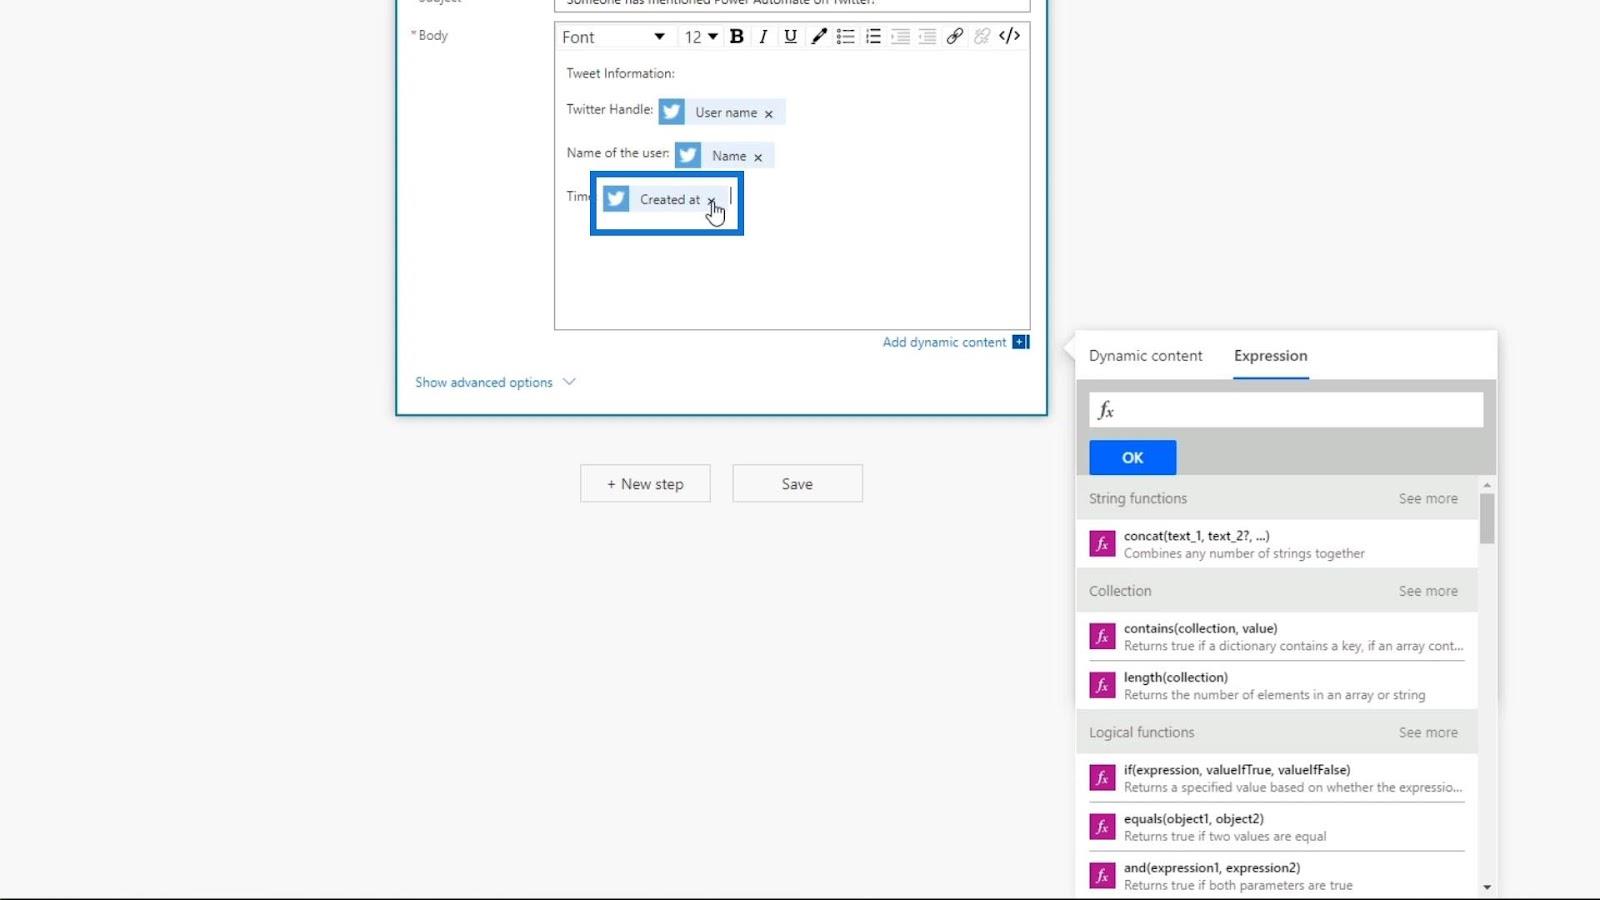
Task: Click the Tweet Information: line in body
Action: point(620,73)
